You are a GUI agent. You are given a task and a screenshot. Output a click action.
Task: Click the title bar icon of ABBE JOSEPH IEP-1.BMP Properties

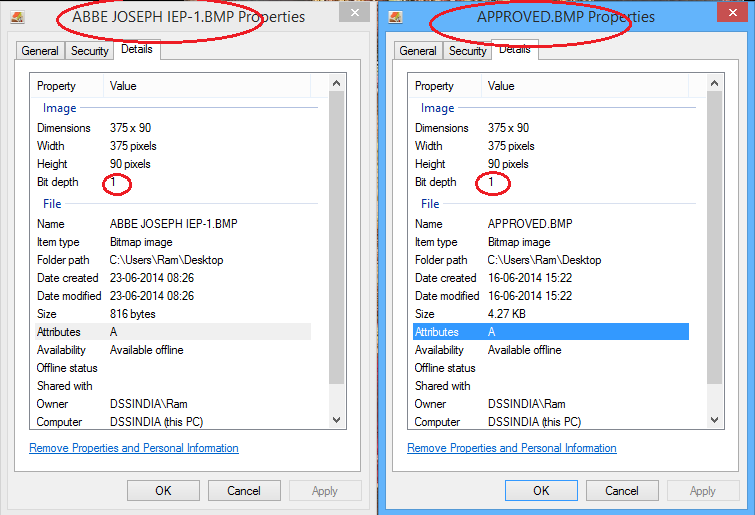pos(17,17)
